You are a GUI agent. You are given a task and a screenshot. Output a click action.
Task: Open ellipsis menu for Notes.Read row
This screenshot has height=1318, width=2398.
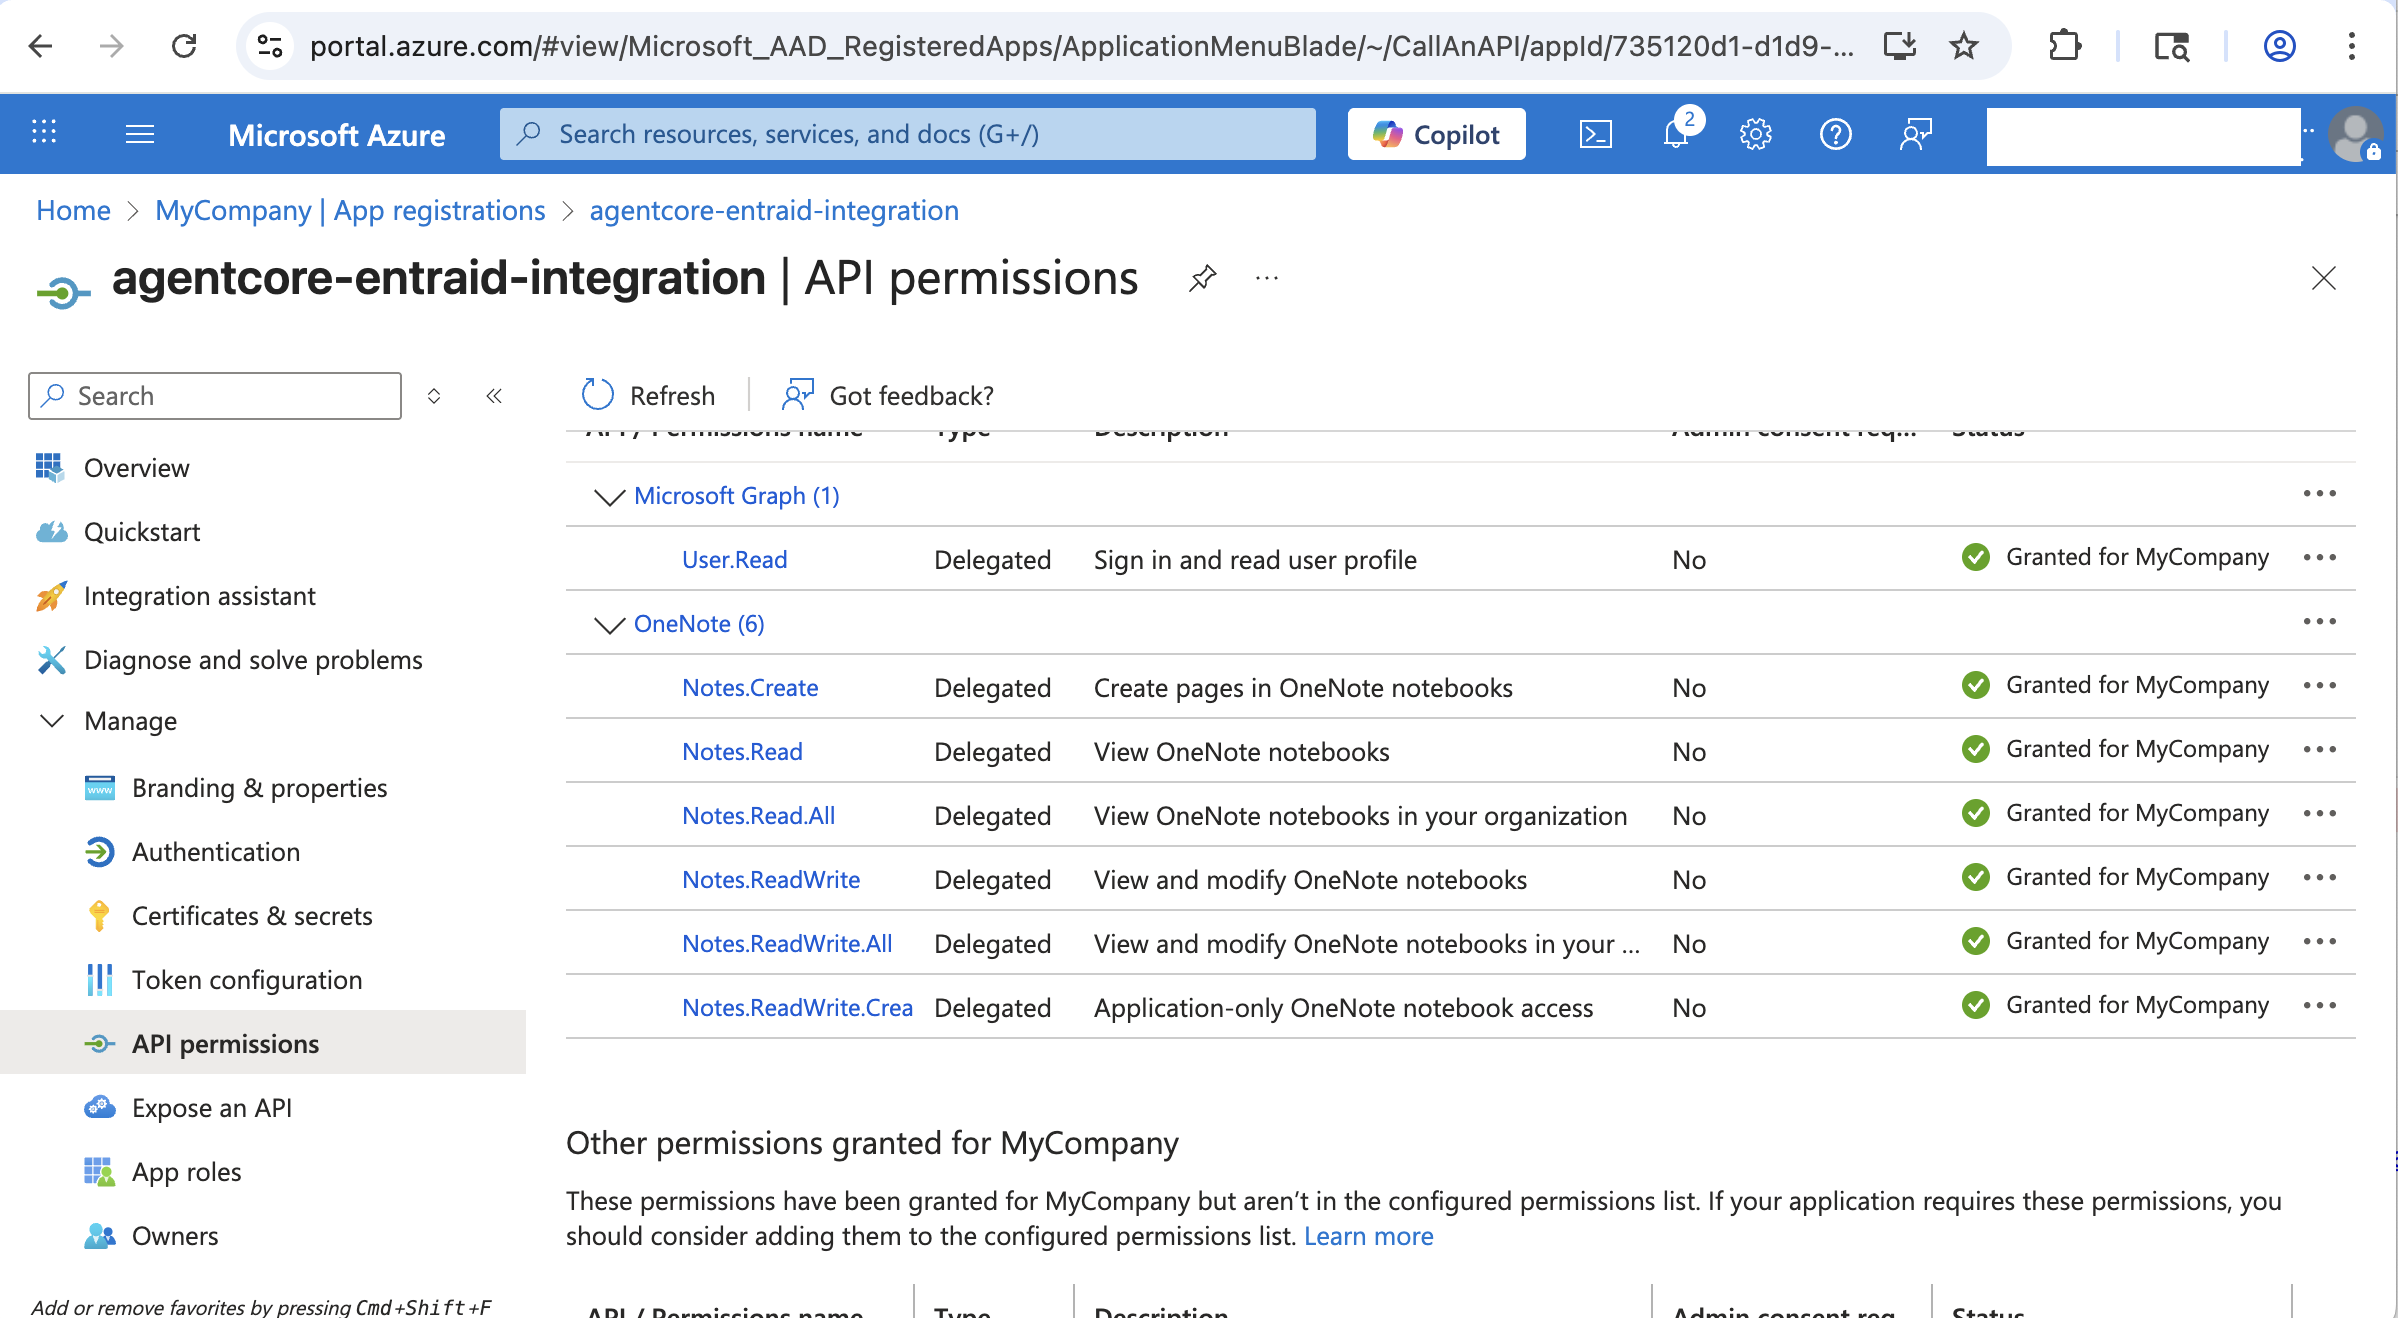2320,750
